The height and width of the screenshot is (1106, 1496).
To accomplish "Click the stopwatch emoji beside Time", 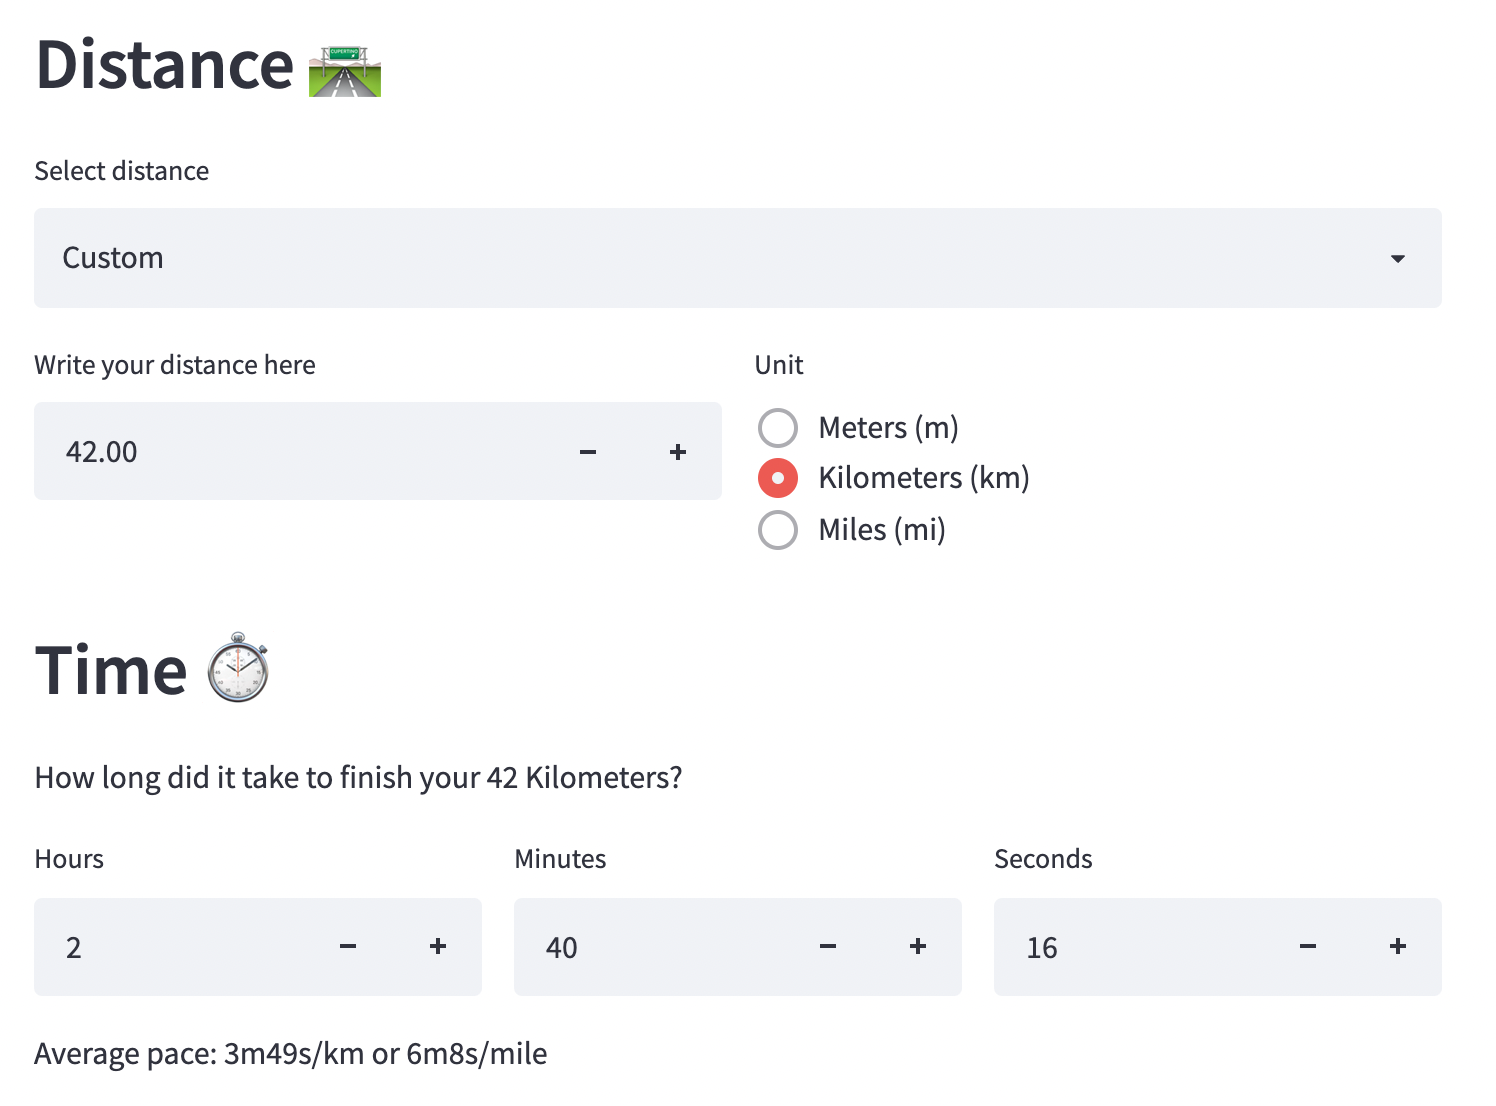I will coord(238,668).
